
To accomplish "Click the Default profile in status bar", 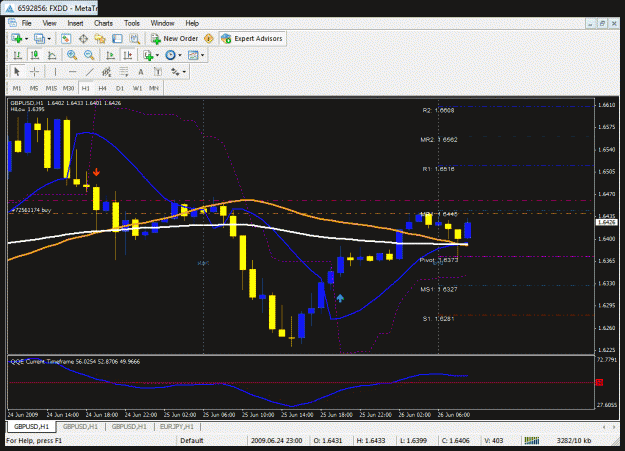I will (x=192, y=441).
